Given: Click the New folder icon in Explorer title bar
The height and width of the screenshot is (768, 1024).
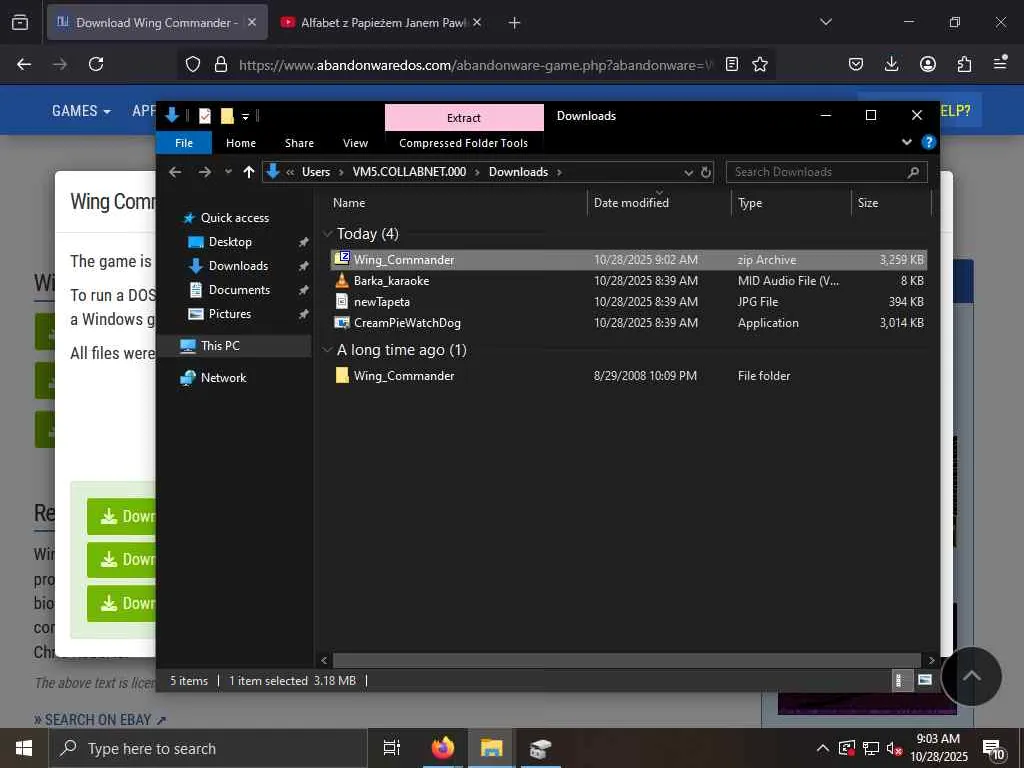Looking at the screenshot, I should pos(227,116).
